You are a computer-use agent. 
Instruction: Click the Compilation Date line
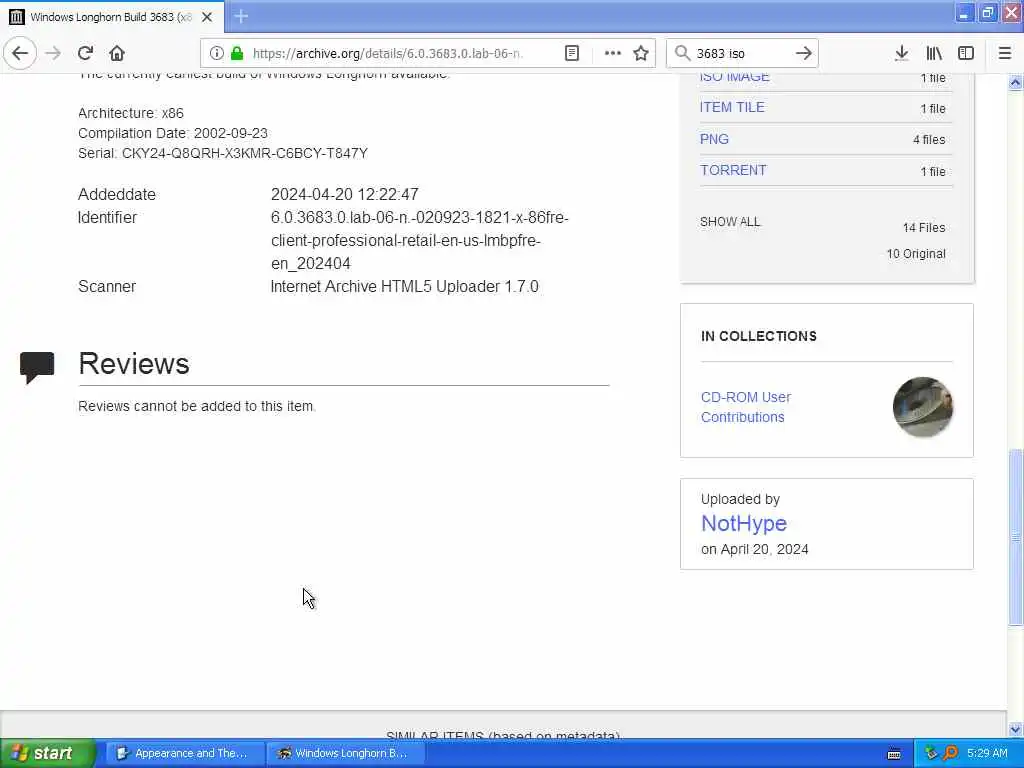coord(172,133)
